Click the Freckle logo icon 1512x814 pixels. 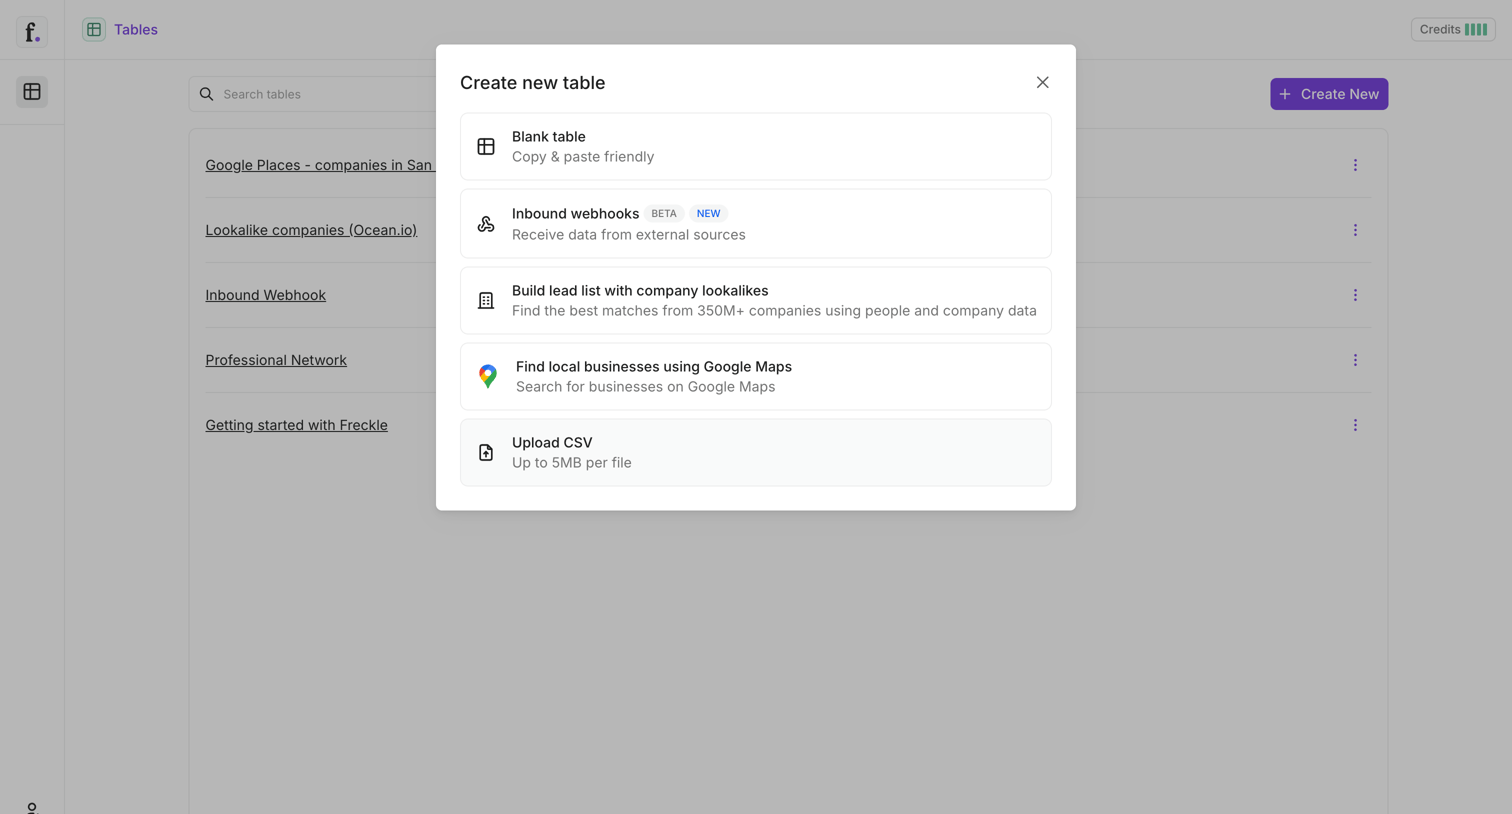point(32,32)
